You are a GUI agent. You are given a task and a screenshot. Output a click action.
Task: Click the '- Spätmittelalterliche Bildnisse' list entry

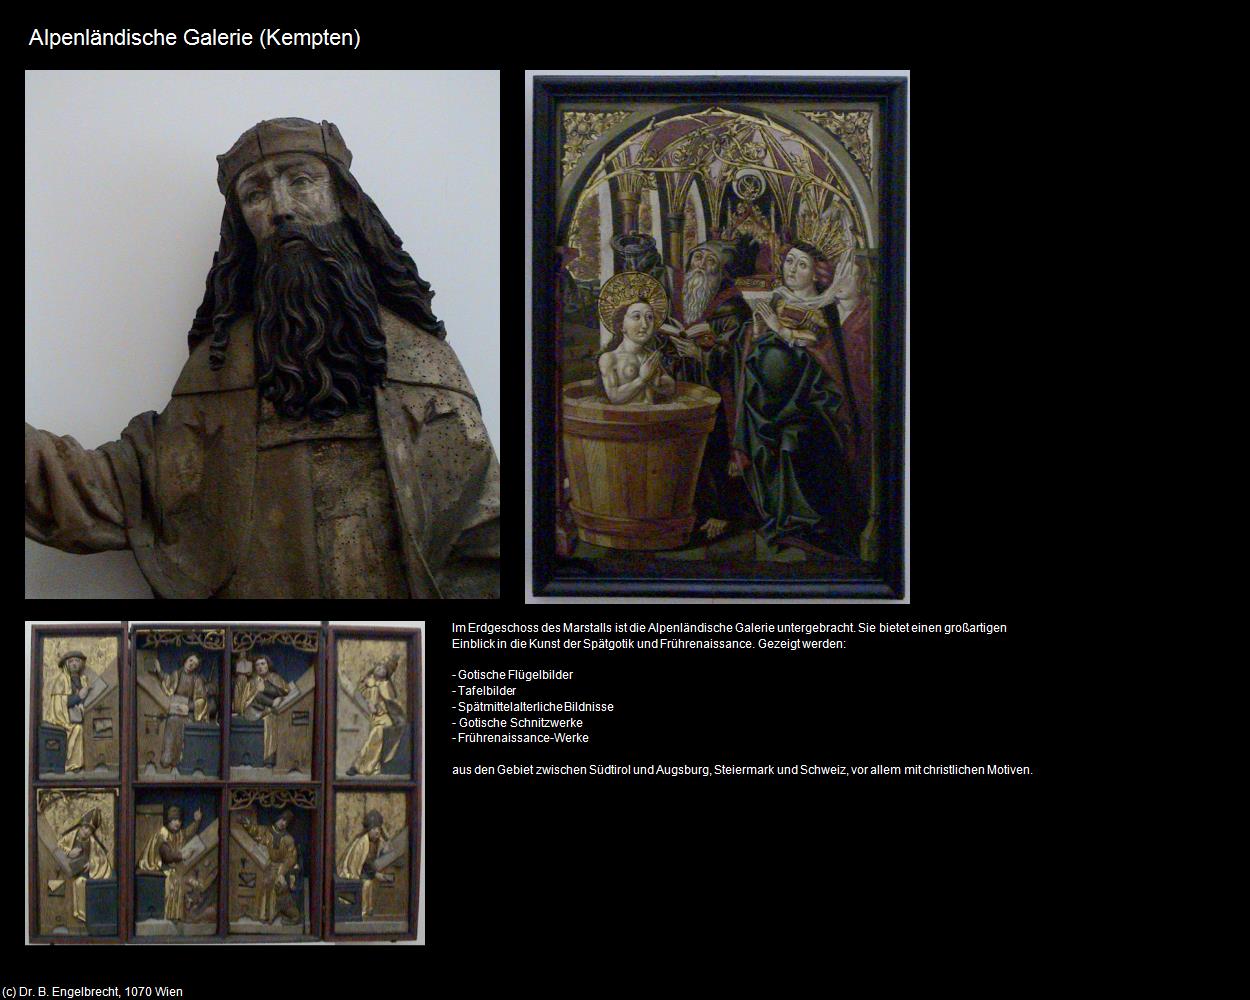point(533,707)
